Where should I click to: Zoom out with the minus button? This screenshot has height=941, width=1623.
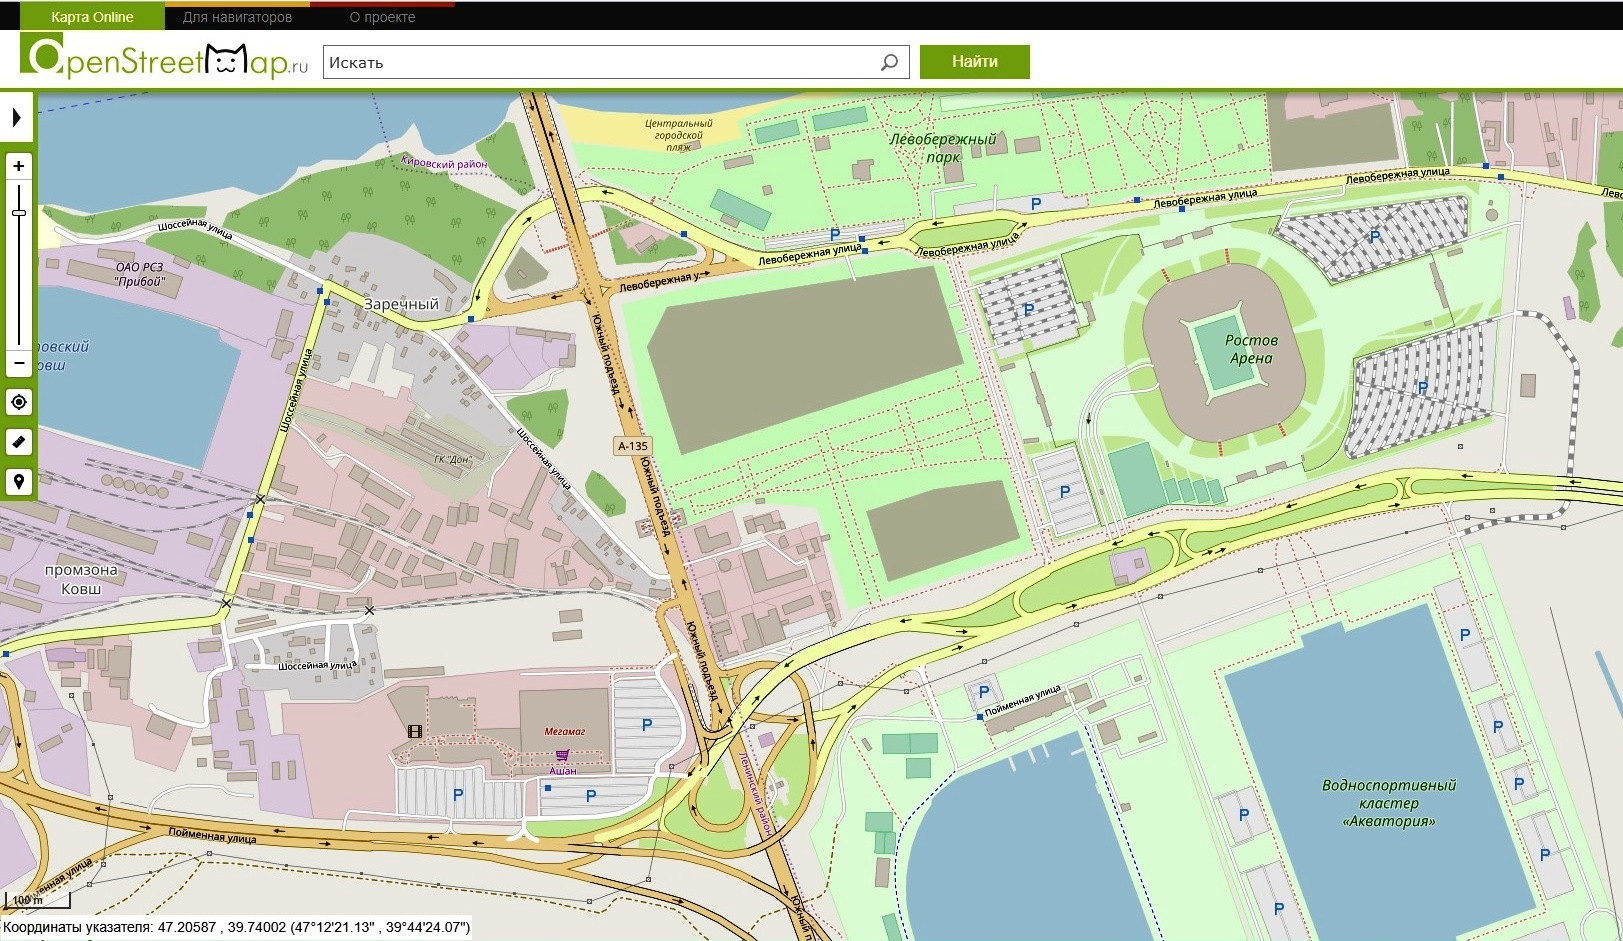[19, 362]
